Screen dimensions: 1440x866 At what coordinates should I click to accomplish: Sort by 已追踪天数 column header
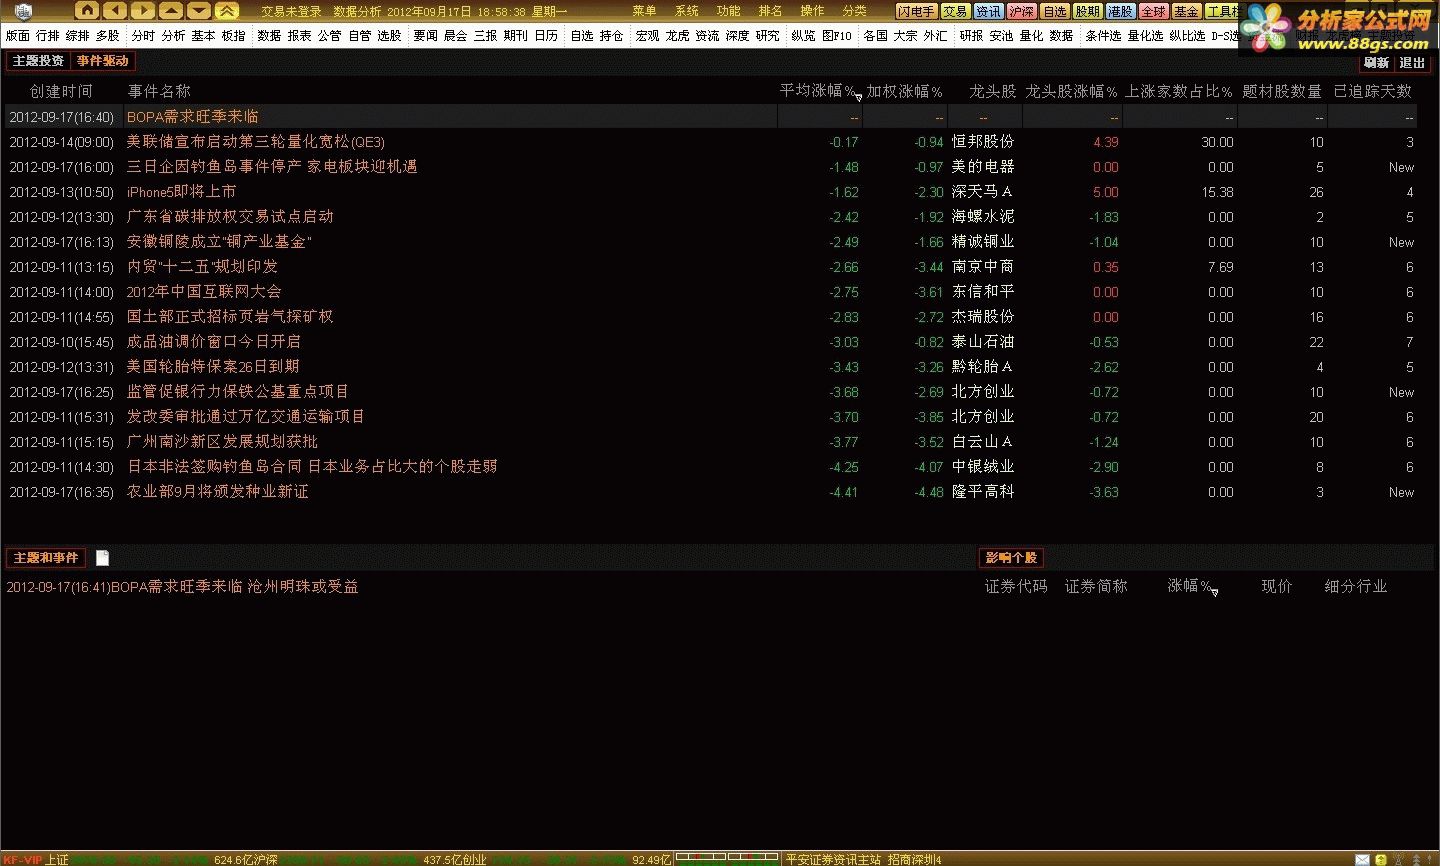pos(1373,91)
